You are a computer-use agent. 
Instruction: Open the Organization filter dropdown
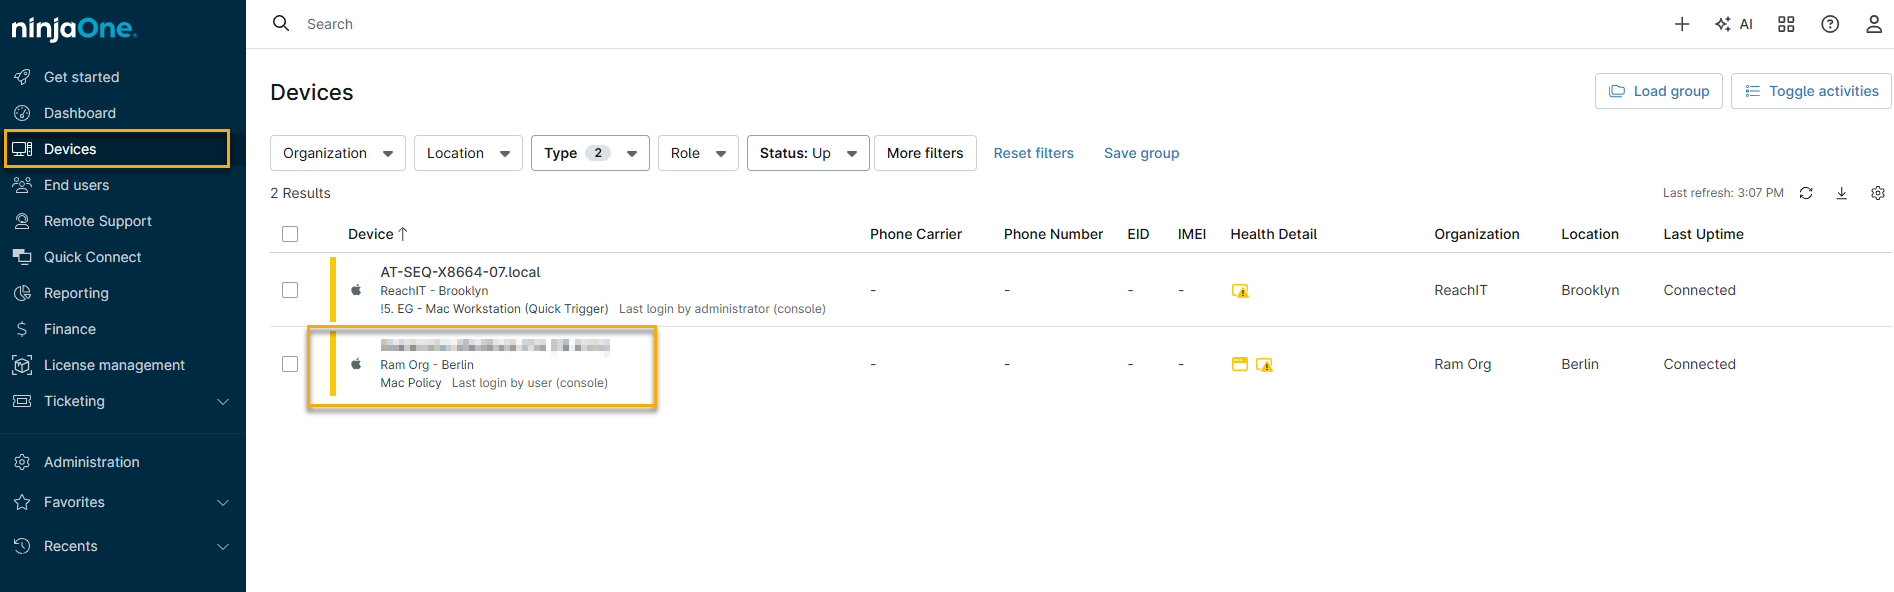click(x=337, y=153)
